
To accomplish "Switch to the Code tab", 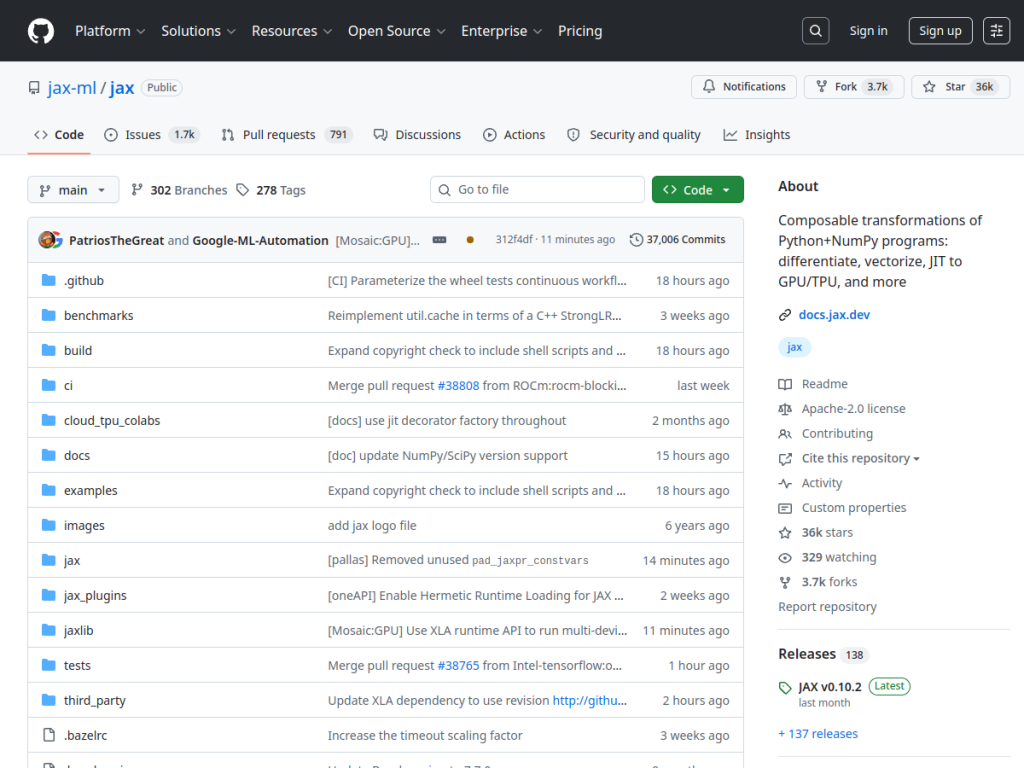I will (59, 135).
